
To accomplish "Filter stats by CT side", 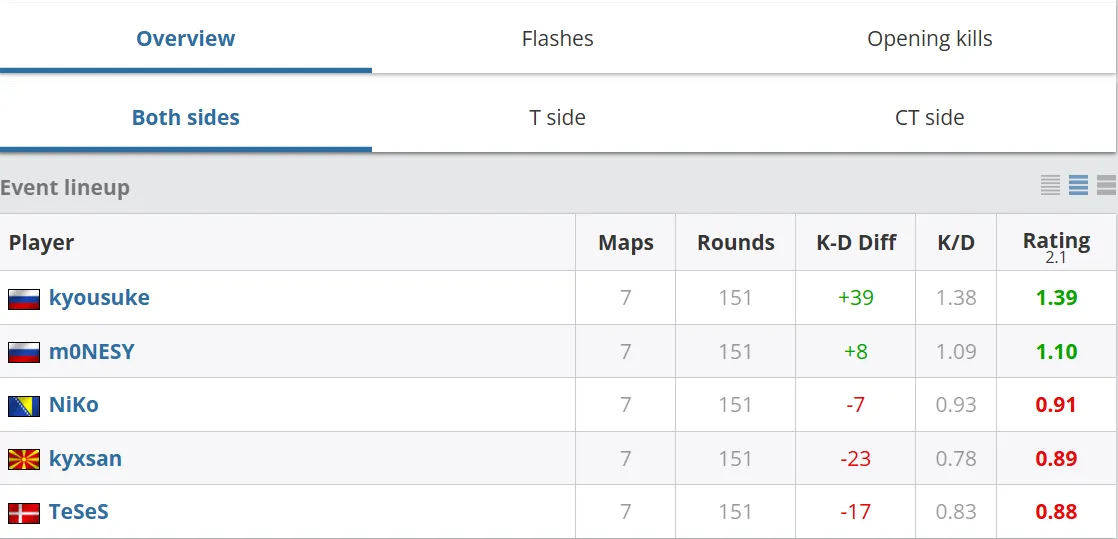I will tap(930, 117).
